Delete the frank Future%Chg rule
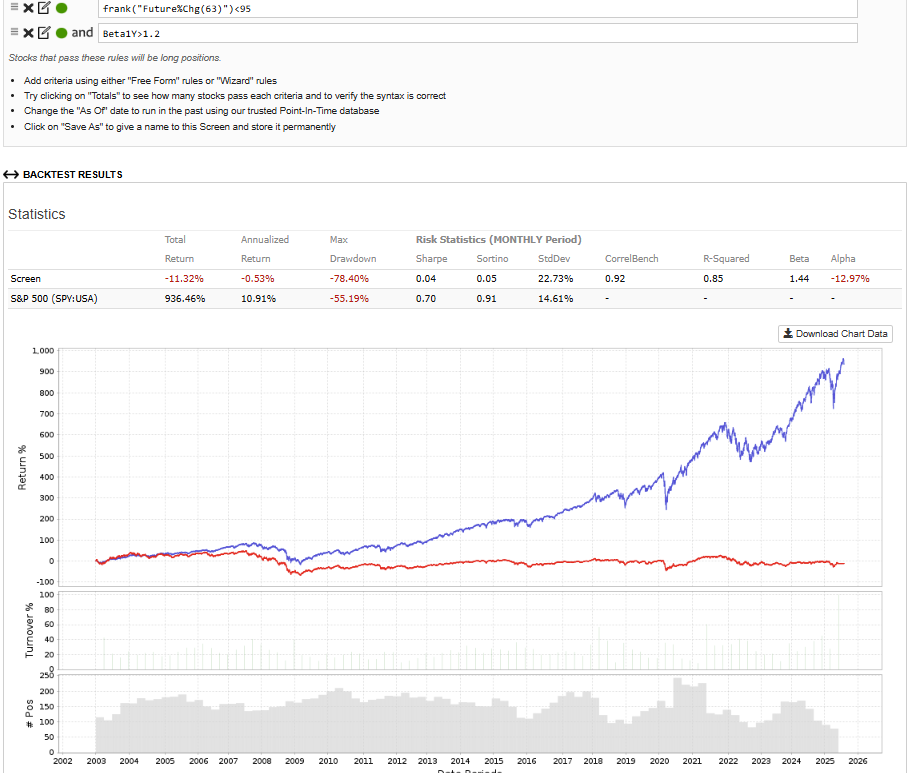Viewport: 911px width, 773px height. 28,8
